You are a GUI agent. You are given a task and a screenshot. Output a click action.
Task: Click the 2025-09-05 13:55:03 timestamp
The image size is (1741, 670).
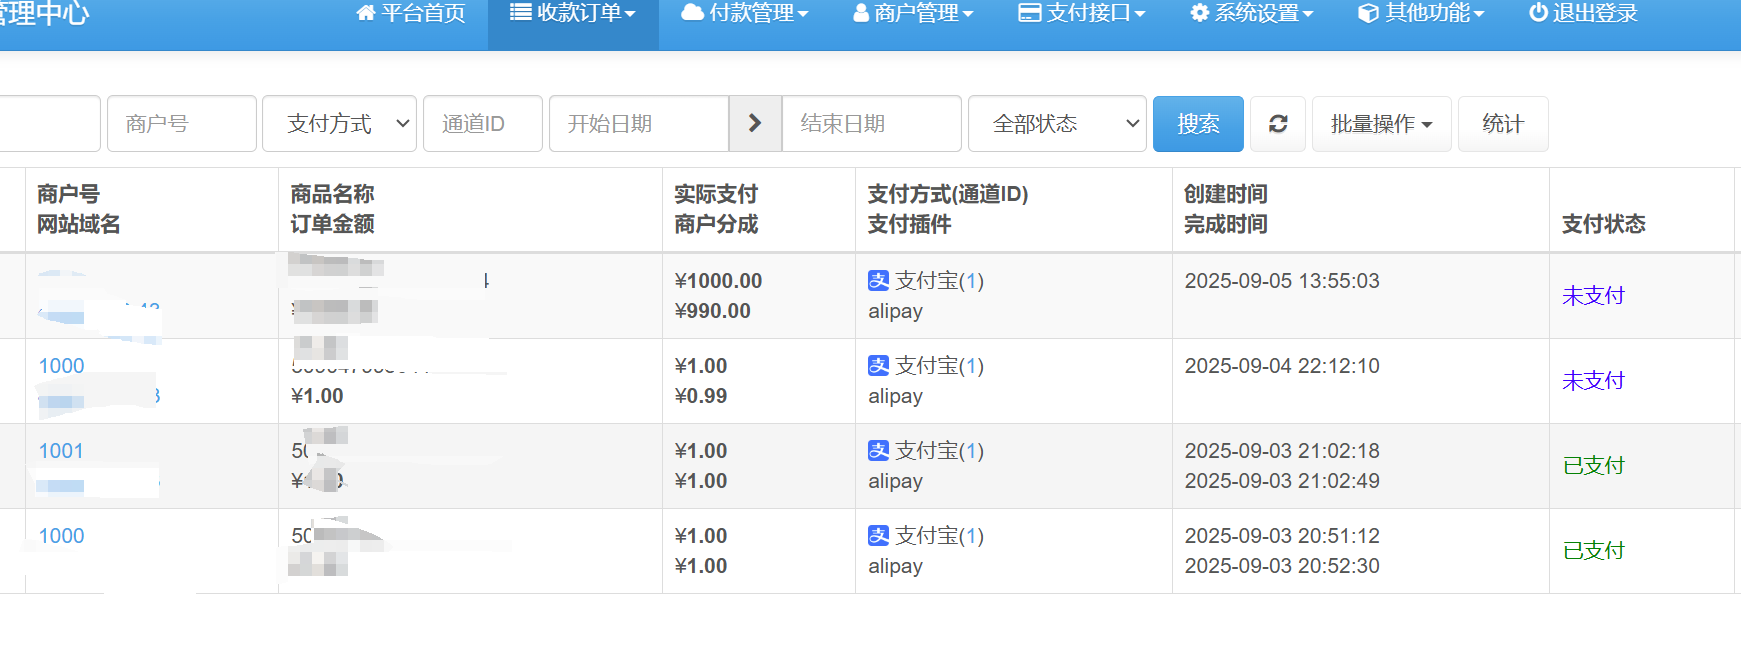coord(1282,281)
